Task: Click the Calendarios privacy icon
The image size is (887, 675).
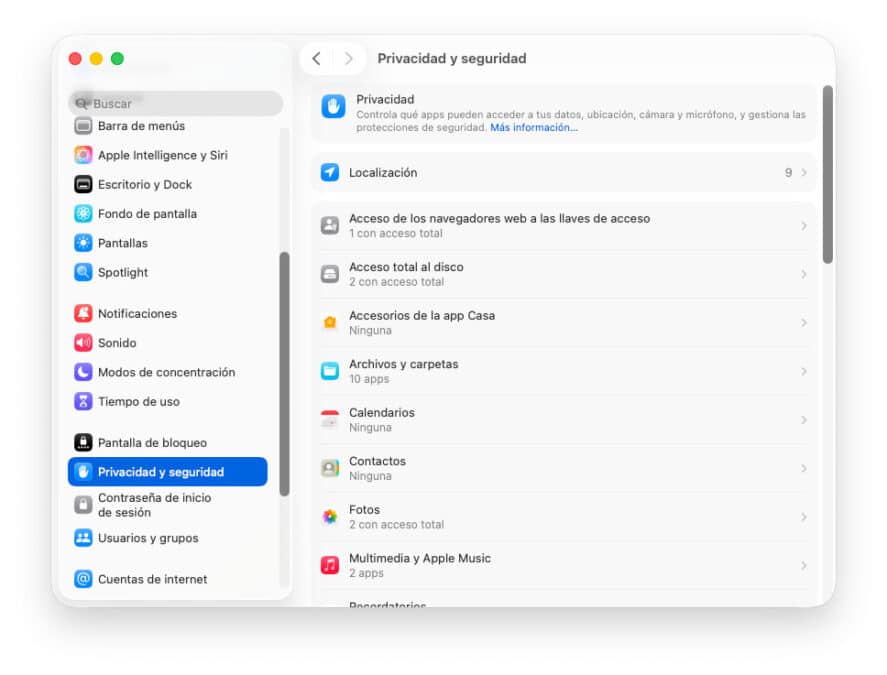Action: pyautogui.click(x=330, y=419)
